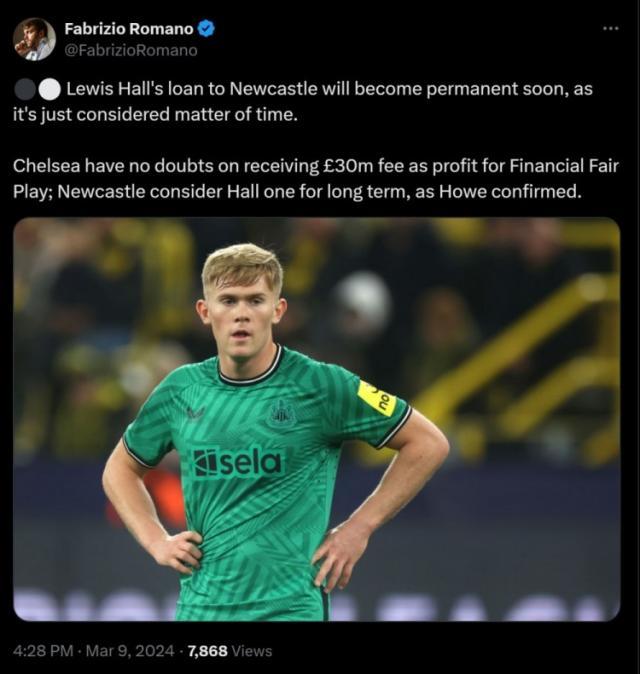The width and height of the screenshot is (640, 674).
Task: Open the three-dot more options menu
Action: point(610,28)
